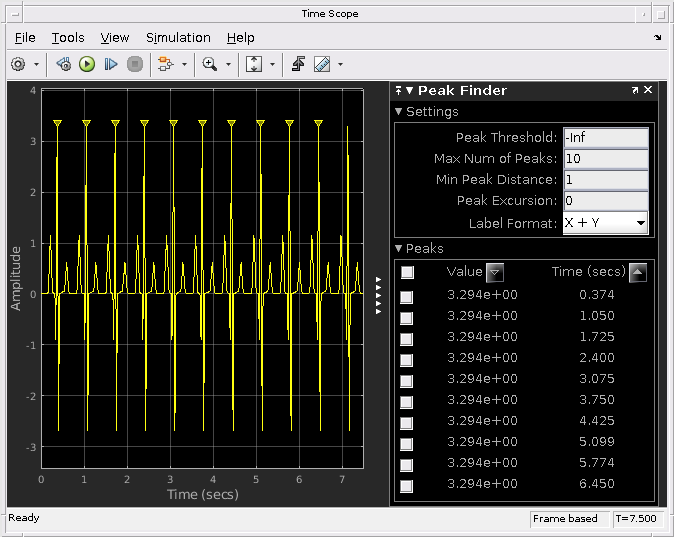The image size is (674, 537).
Task: Click the Peak Threshold input field
Action: pyautogui.click(x=606, y=138)
